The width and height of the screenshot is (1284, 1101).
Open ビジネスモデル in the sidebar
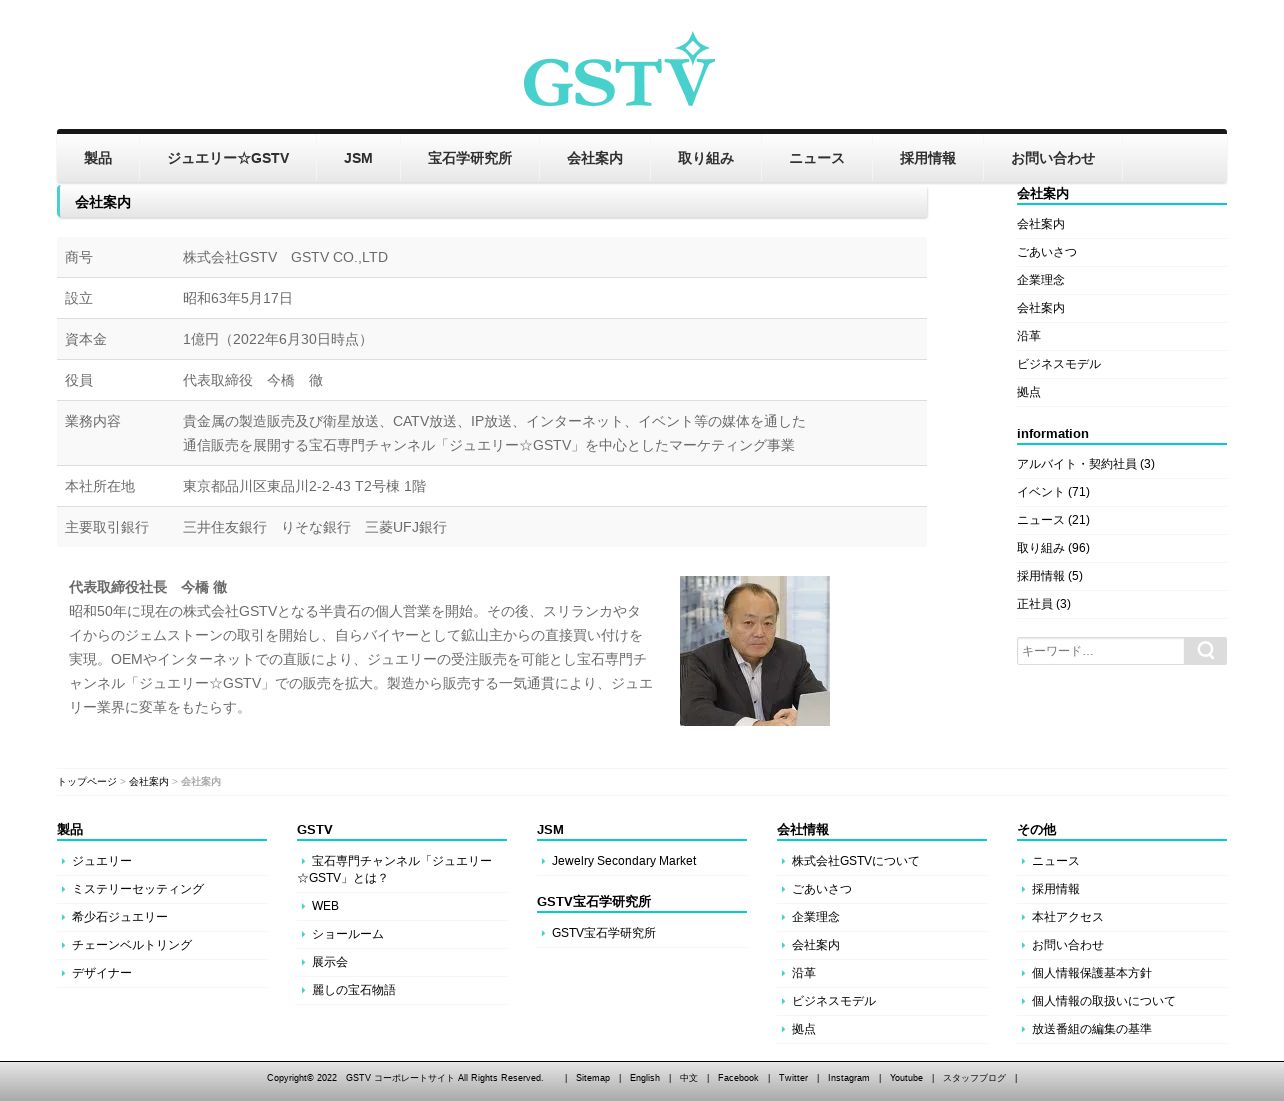[1059, 364]
